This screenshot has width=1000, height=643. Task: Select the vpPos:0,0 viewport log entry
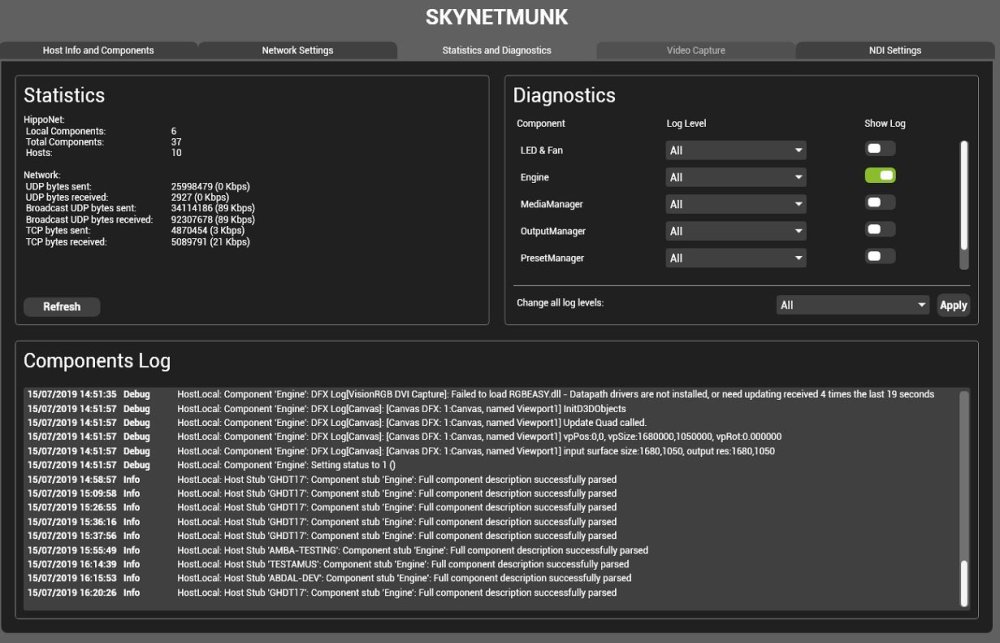pyautogui.click(x=491, y=437)
